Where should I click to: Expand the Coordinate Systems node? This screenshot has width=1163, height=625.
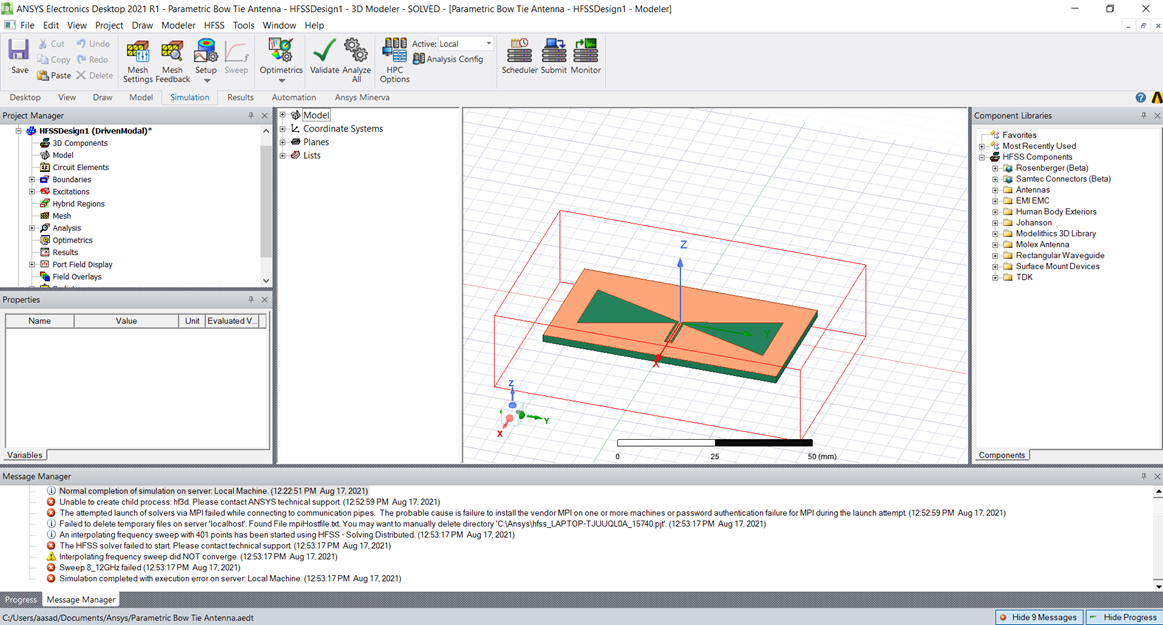tap(283, 129)
